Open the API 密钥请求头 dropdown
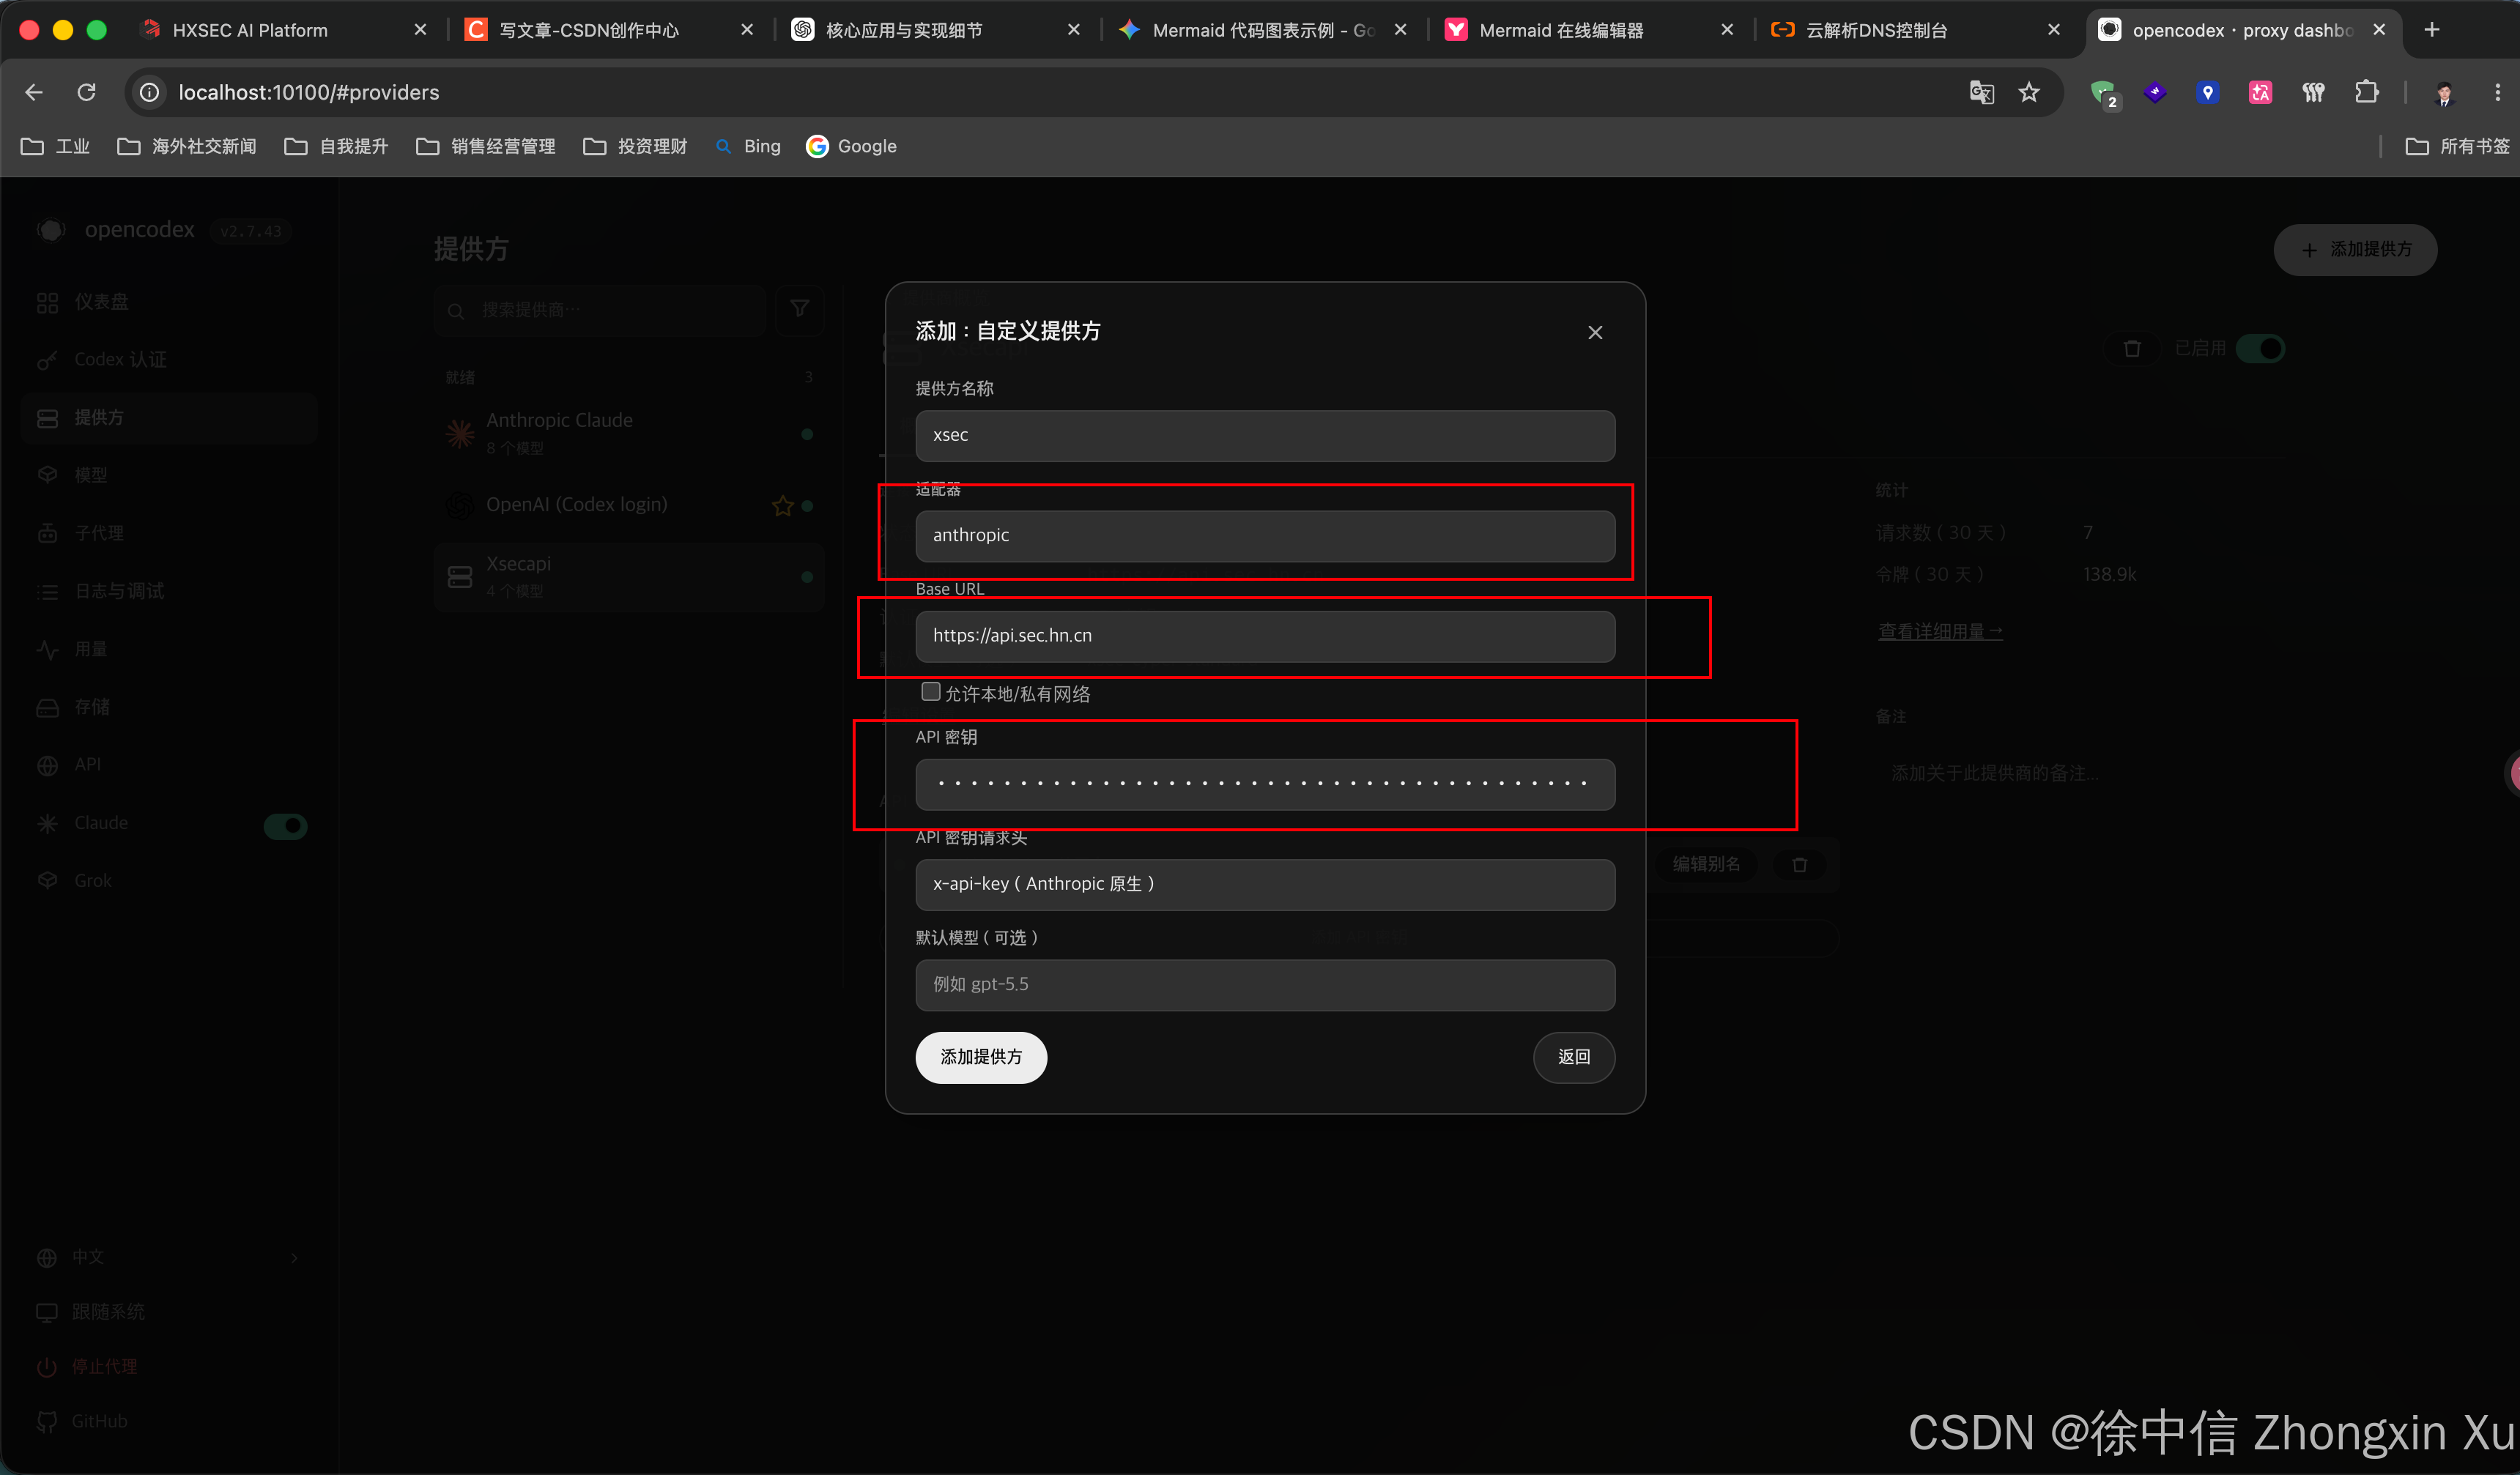This screenshot has width=2520, height=1475. (1265, 885)
